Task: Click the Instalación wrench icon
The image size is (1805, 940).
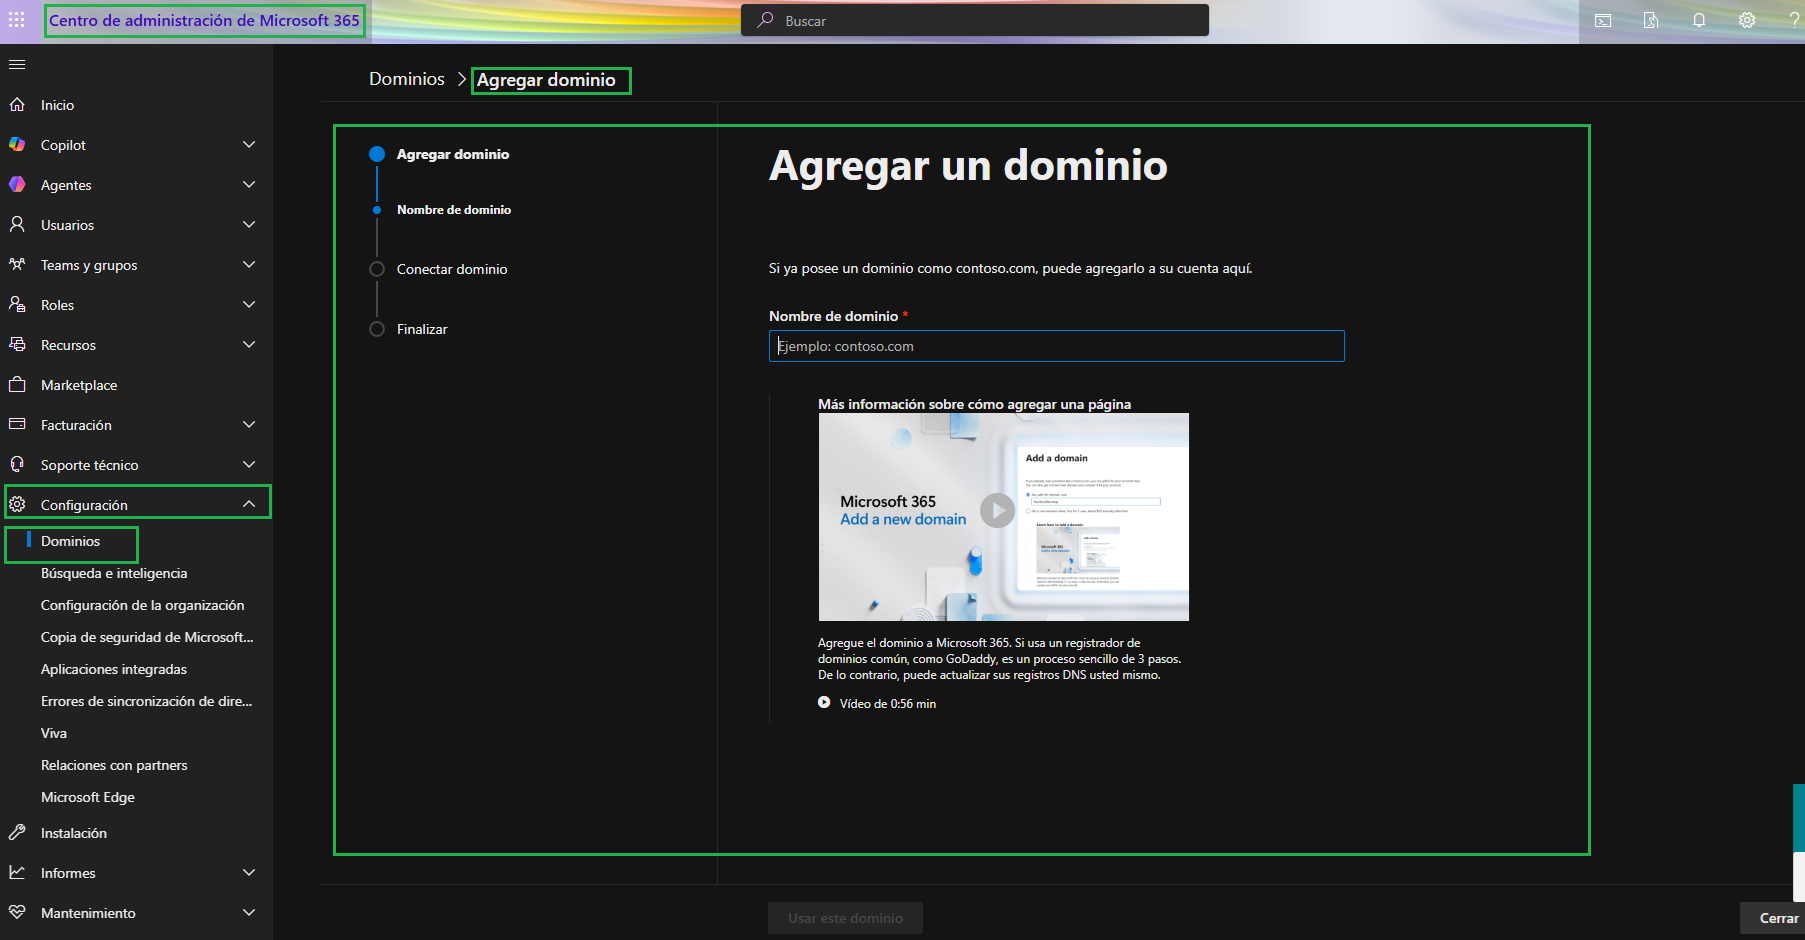Action: (x=17, y=833)
